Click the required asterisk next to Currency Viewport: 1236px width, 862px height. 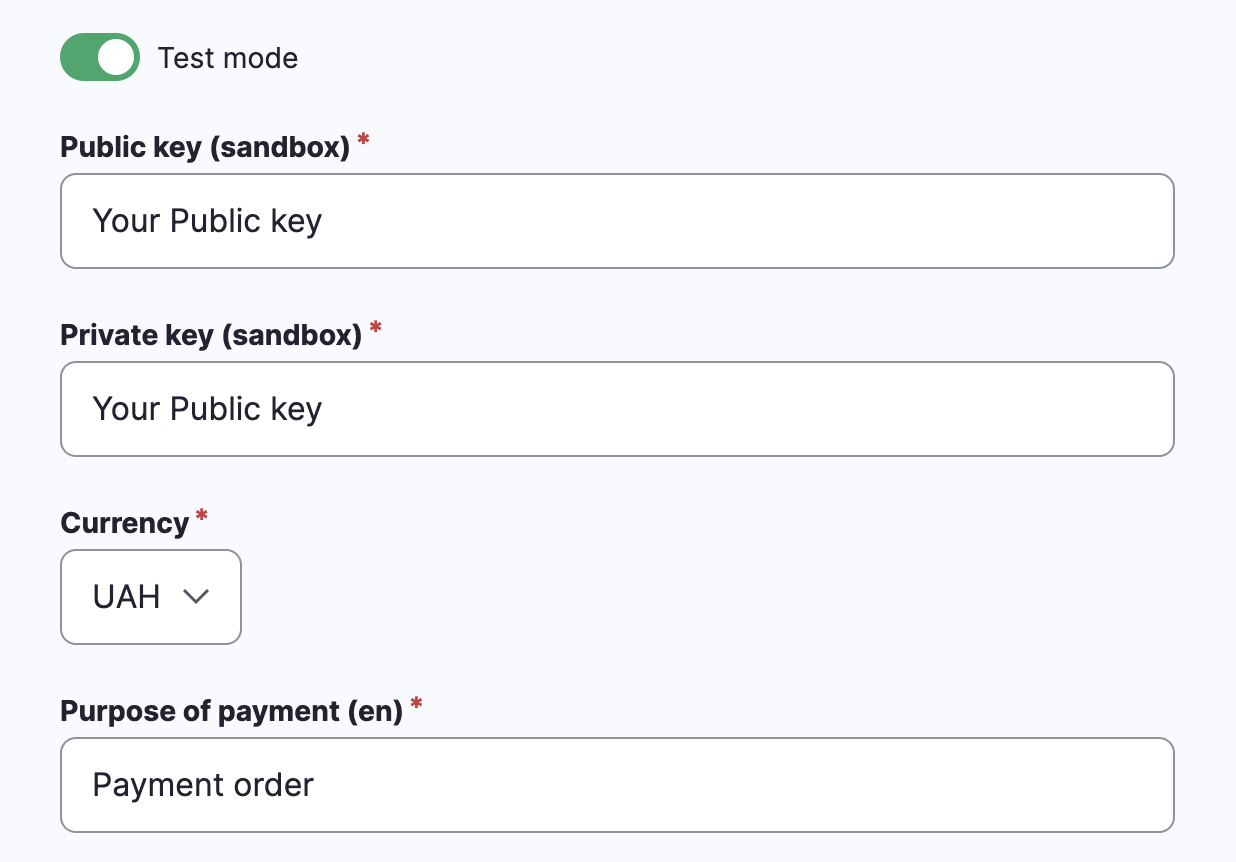[x=201, y=518]
